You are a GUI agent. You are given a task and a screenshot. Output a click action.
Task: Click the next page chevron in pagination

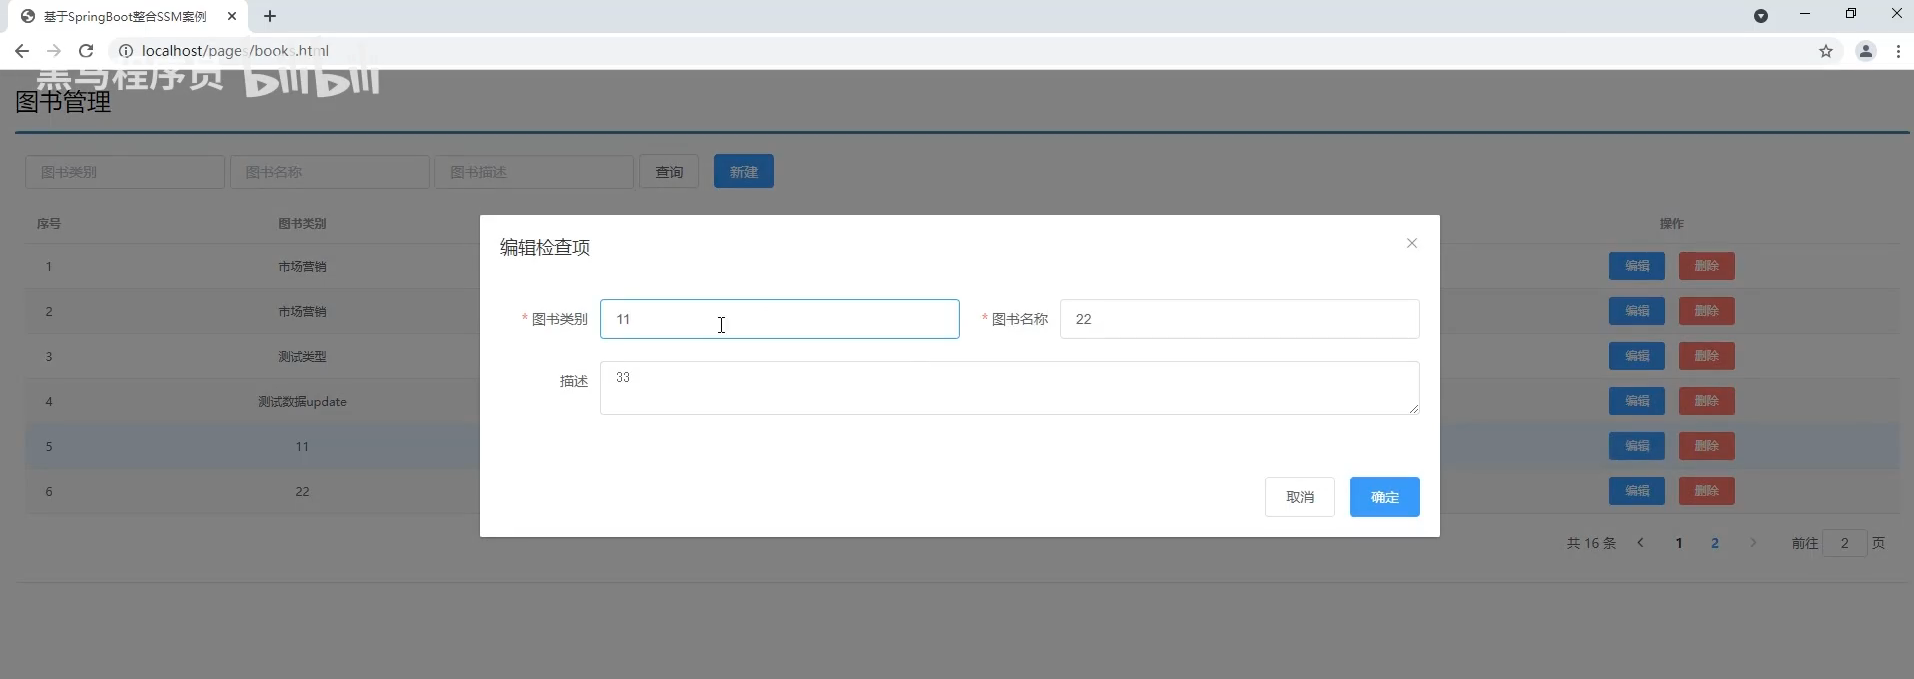(x=1752, y=543)
